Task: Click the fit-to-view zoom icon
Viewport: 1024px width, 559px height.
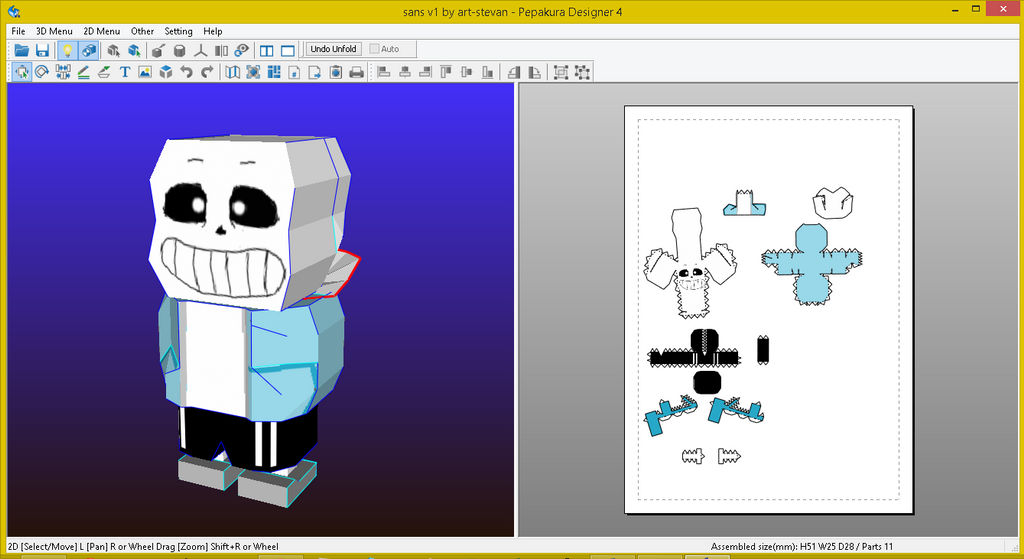Action: click(x=253, y=72)
